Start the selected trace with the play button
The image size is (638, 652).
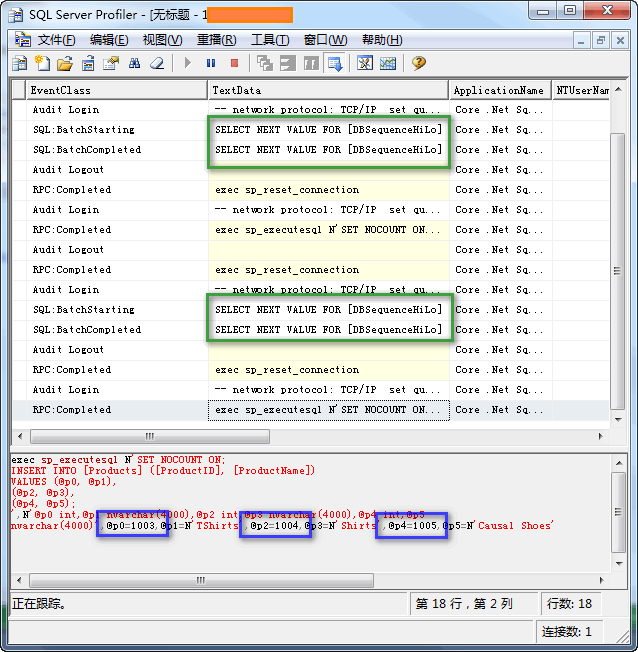click(188, 63)
